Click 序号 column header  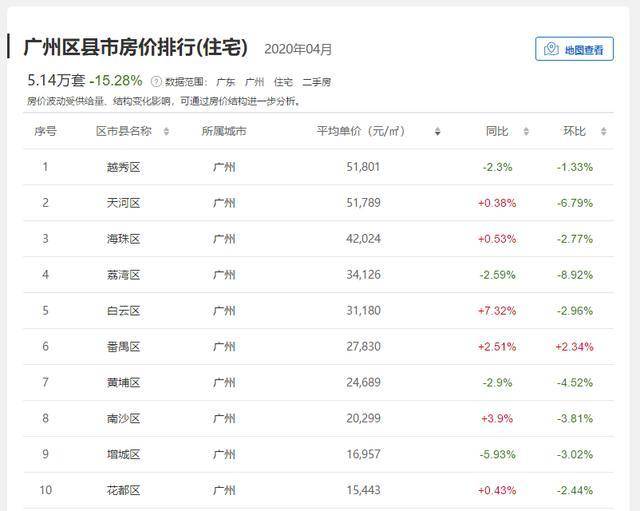coord(45,132)
